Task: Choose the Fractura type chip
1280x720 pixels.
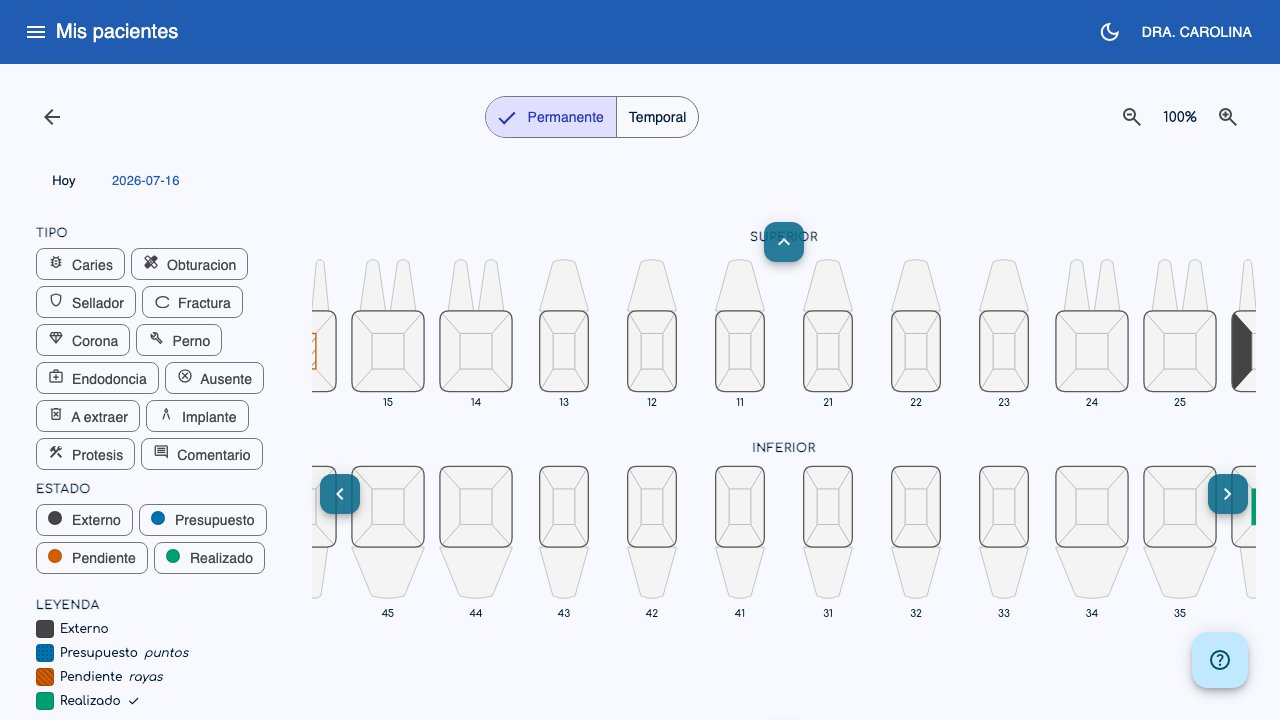Action: (x=193, y=303)
